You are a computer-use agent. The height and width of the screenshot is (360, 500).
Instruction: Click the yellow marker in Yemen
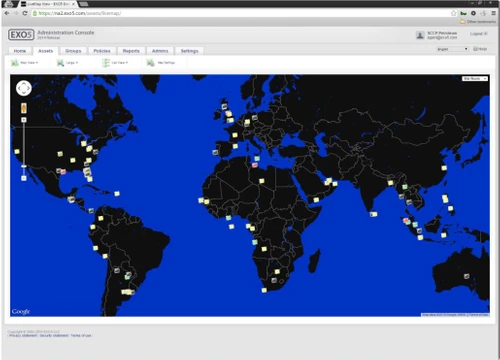pyautogui.click(x=316, y=200)
